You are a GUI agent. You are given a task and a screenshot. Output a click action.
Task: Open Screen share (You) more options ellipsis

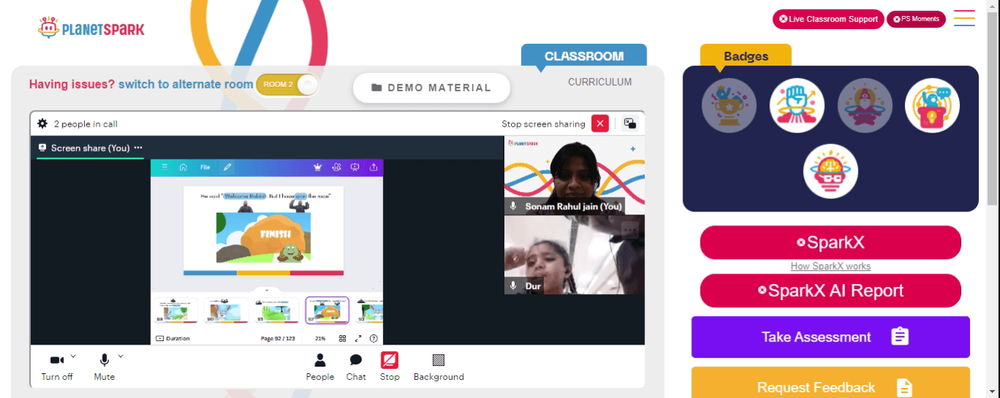pyautogui.click(x=138, y=148)
